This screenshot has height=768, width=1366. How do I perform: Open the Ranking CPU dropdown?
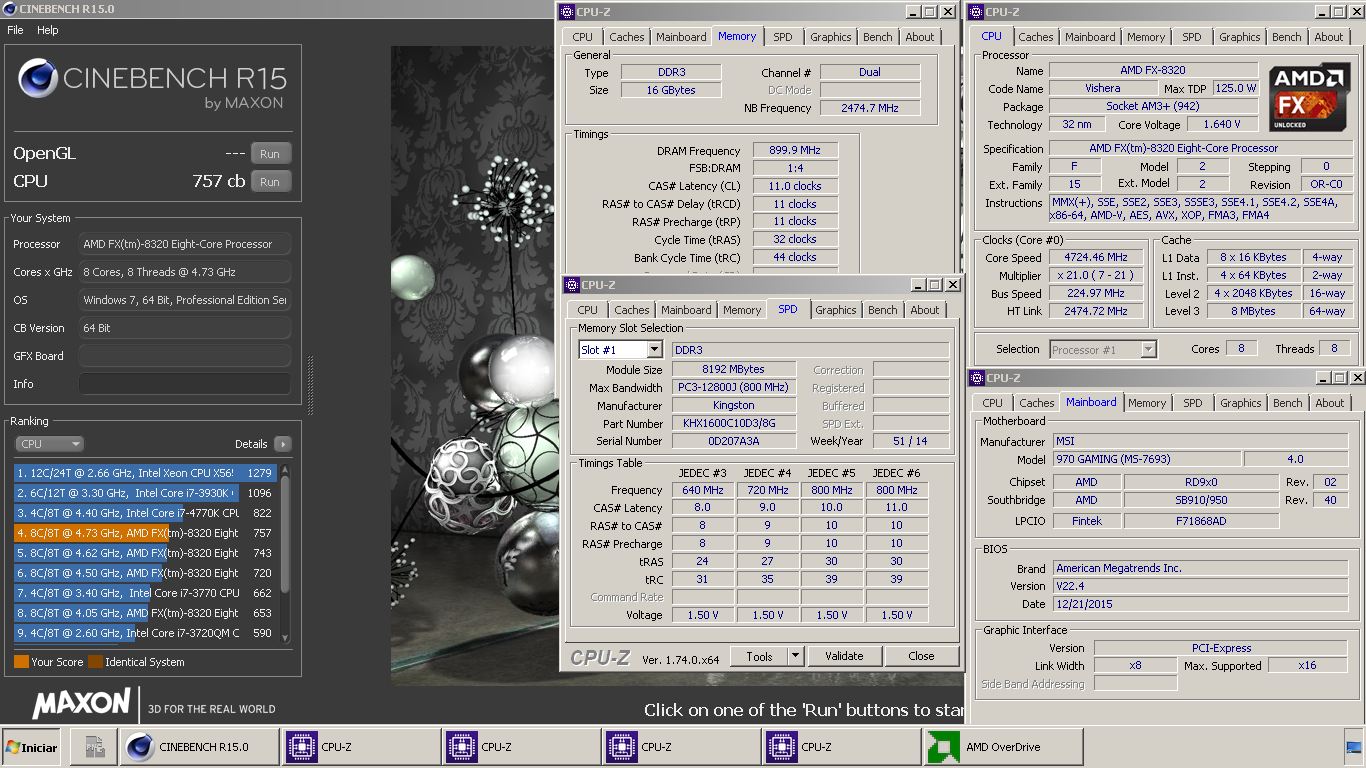(x=49, y=444)
